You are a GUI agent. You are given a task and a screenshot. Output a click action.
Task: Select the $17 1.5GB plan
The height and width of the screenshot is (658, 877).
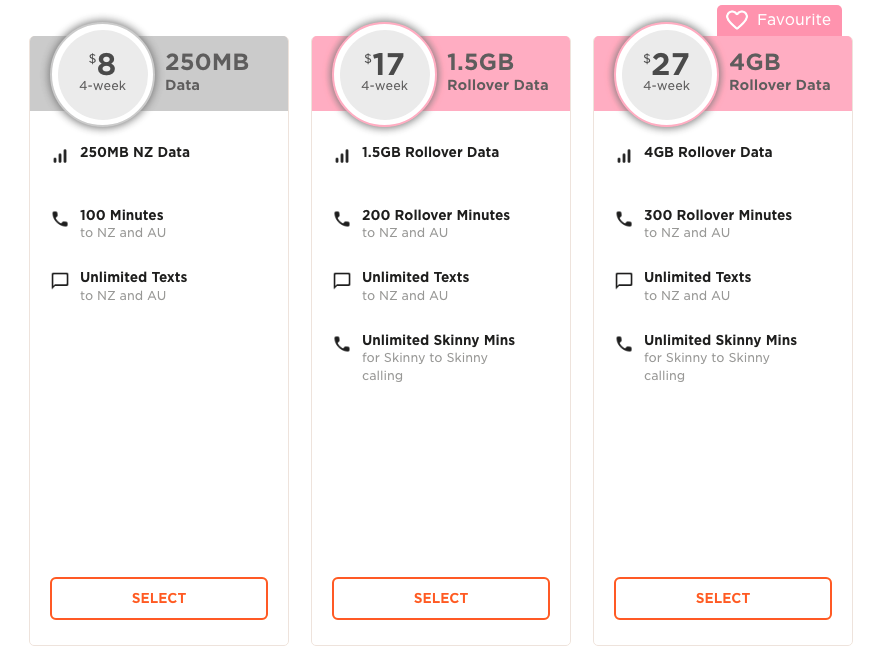[441, 598]
